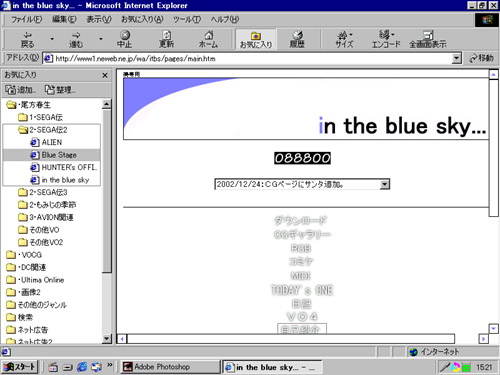Expand the その他のジャンル folder
The width and height of the screenshot is (500, 375).
[36, 305]
